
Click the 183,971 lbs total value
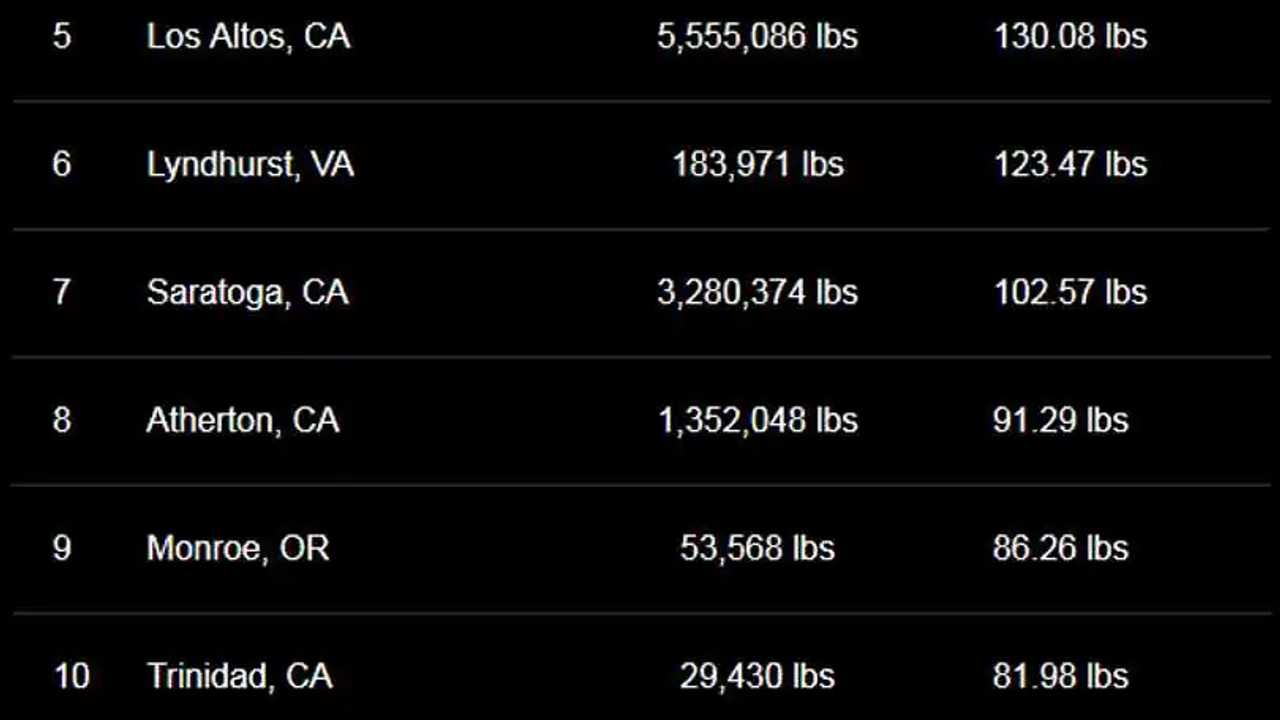tap(758, 165)
